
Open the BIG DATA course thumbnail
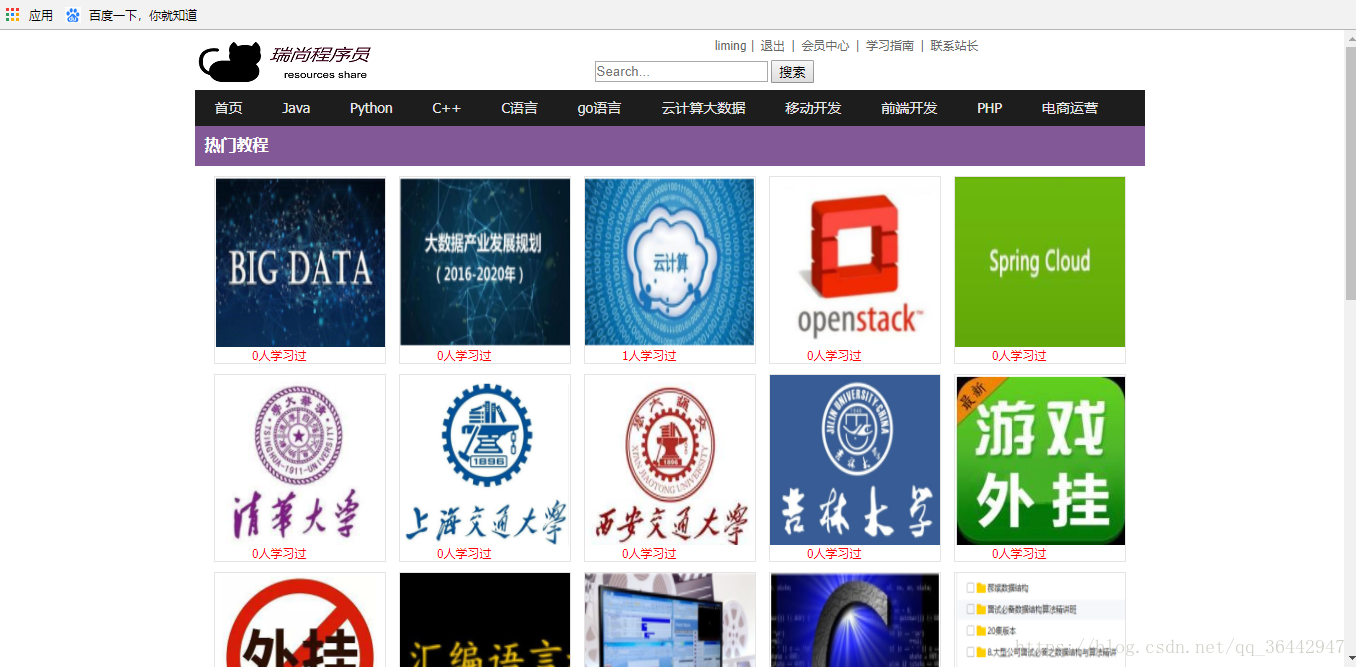click(300, 263)
